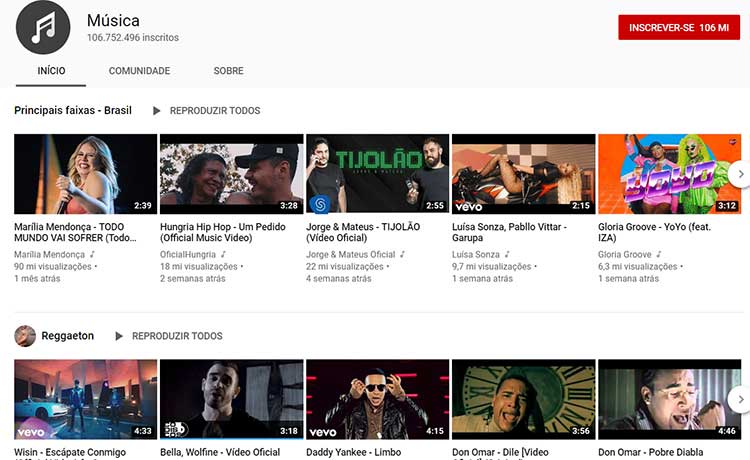Click the 18 mi visualizações text

click(x=199, y=266)
